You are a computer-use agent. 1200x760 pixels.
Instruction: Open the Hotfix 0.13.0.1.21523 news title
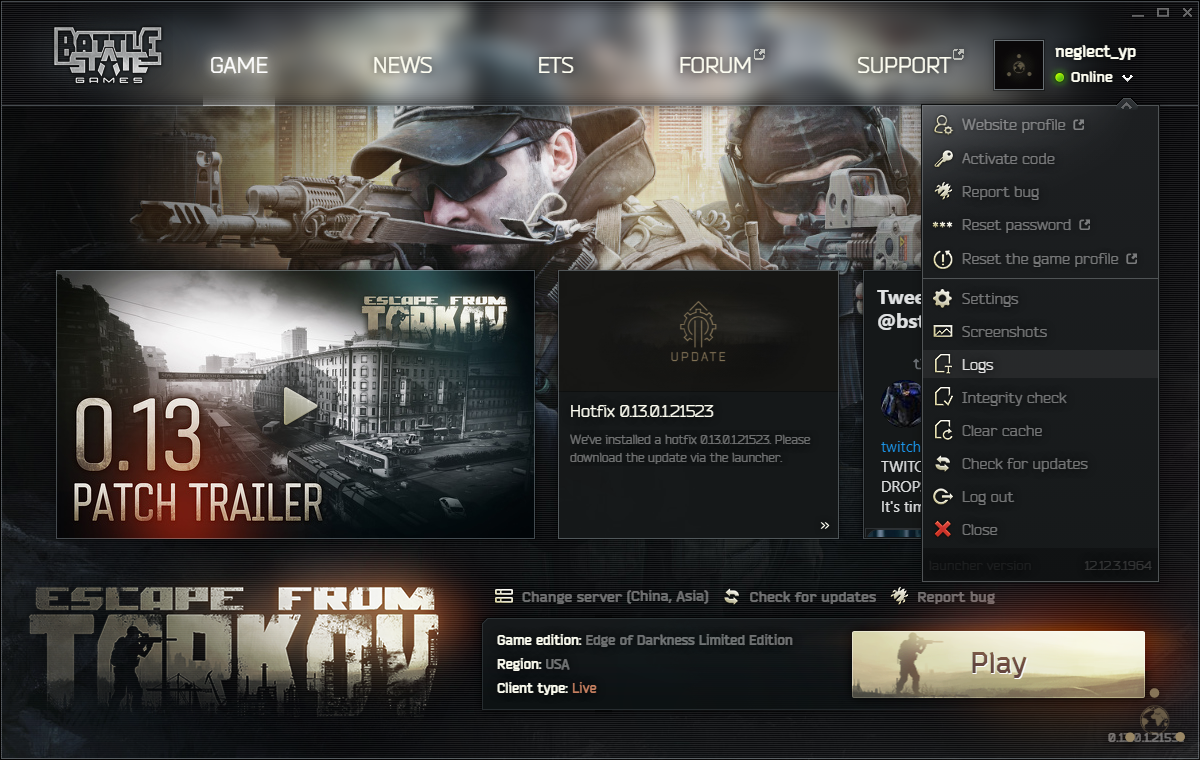pos(641,411)
